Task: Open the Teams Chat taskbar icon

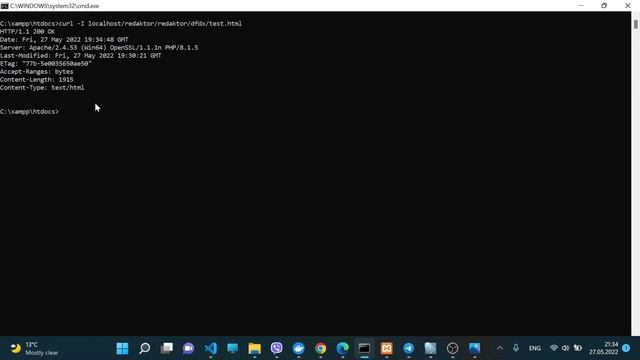Action: pos(188,348)
